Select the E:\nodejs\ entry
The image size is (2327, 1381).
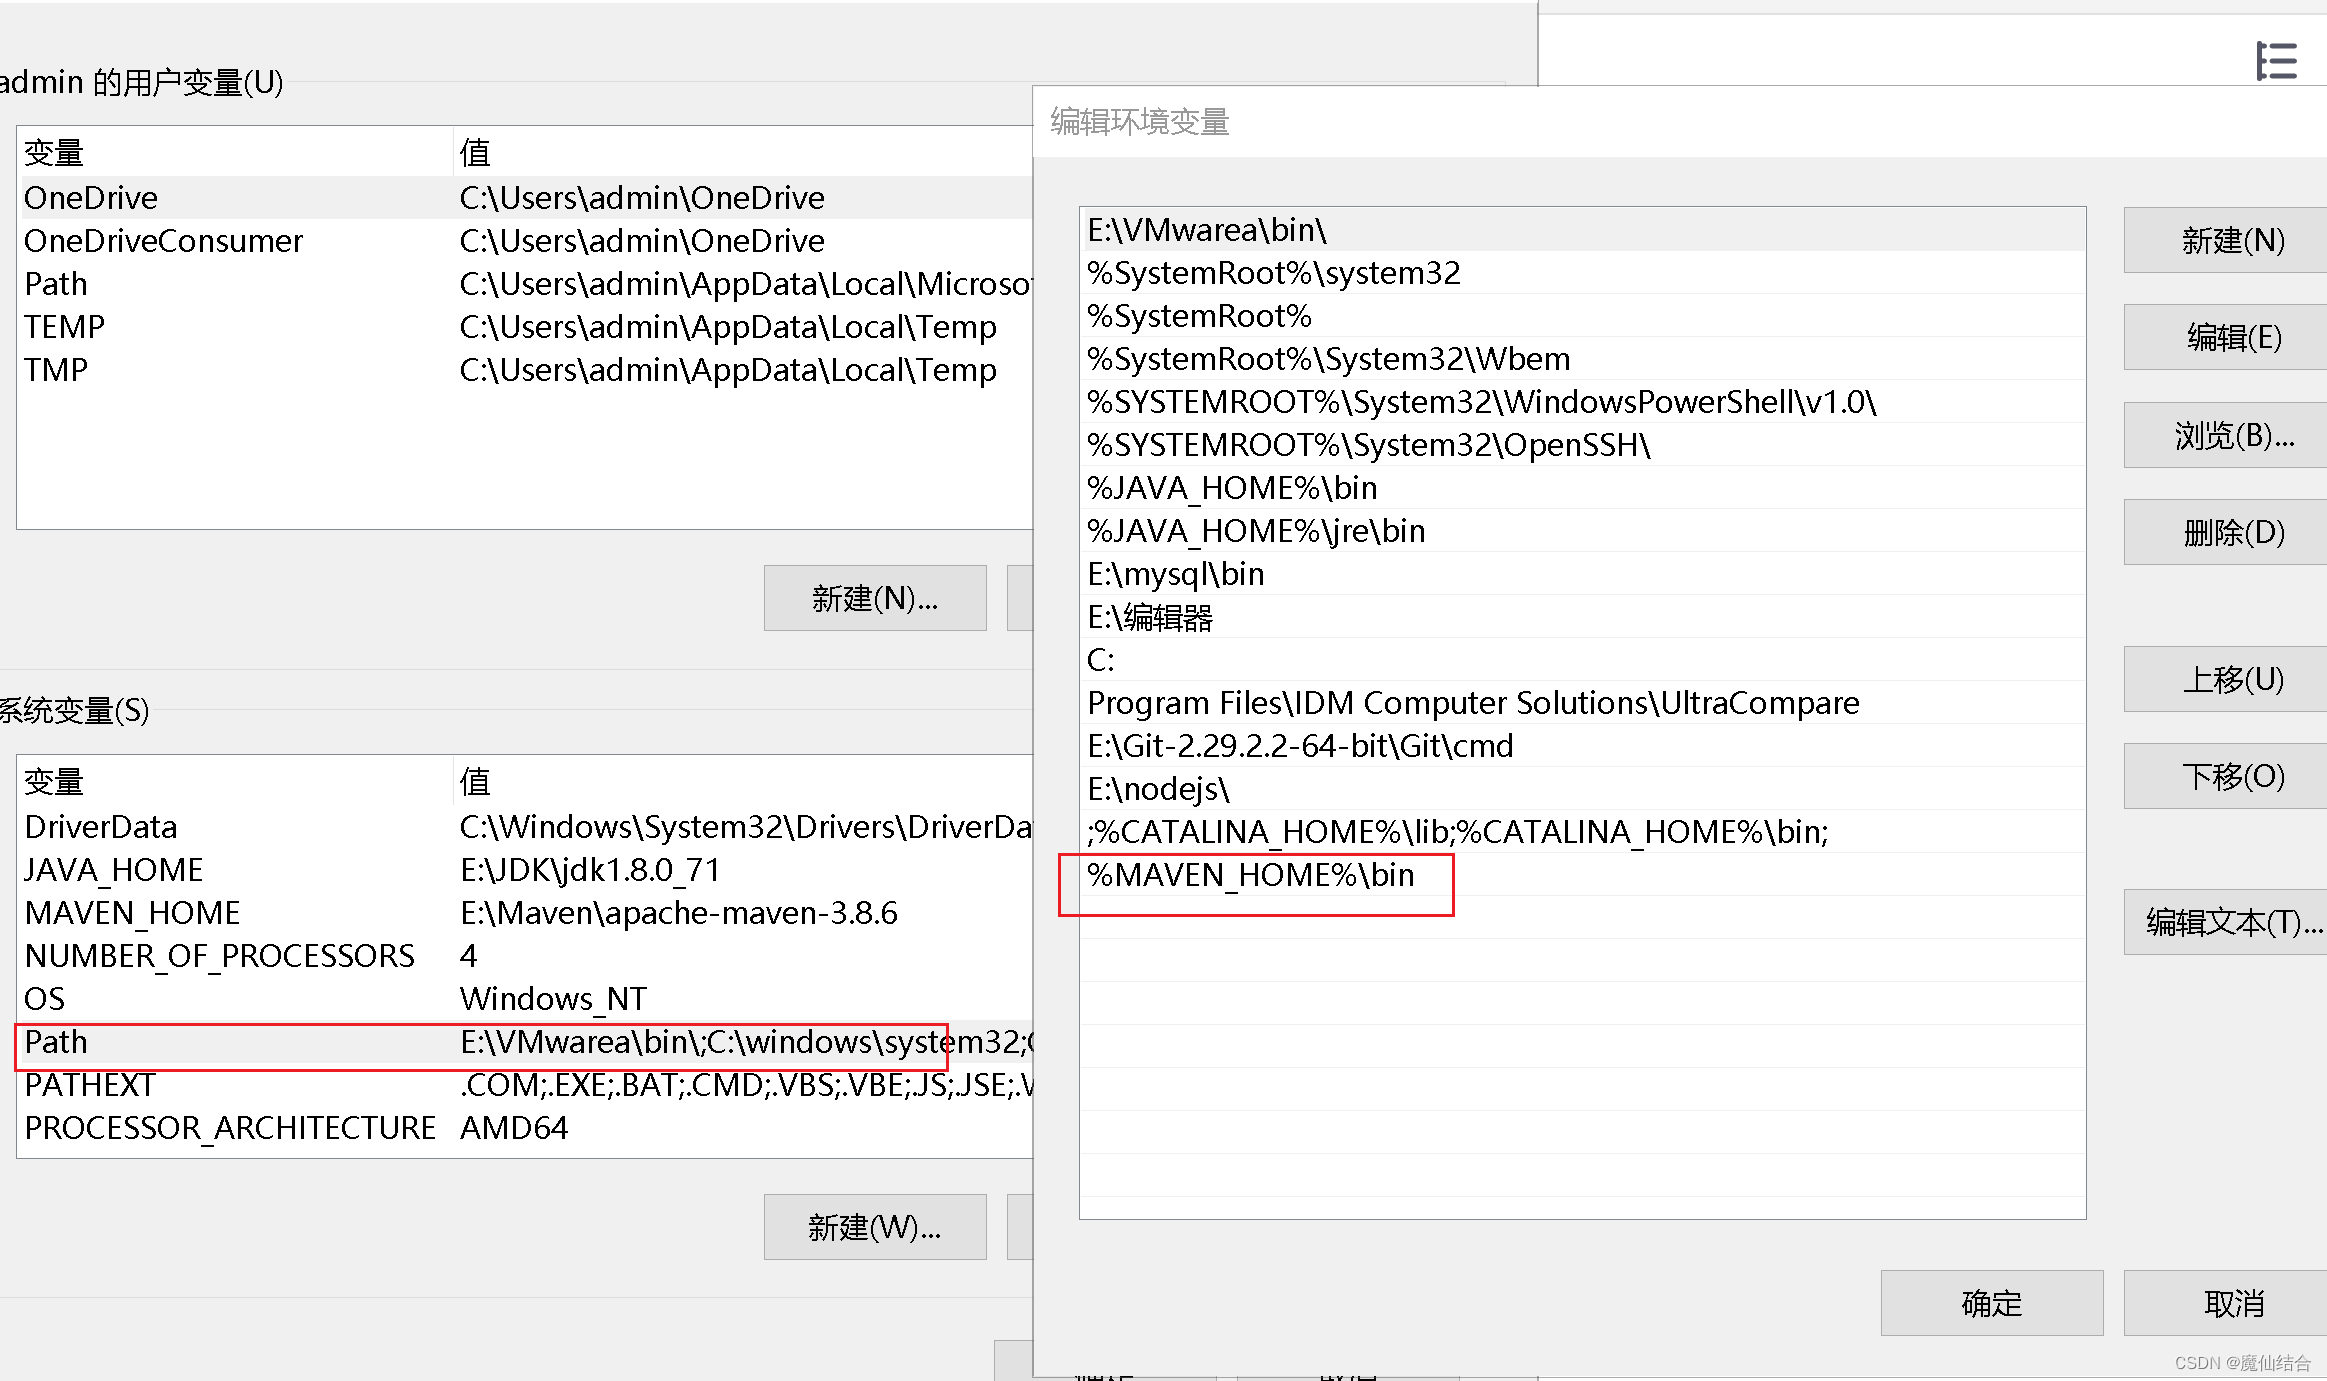[1583, 789]
